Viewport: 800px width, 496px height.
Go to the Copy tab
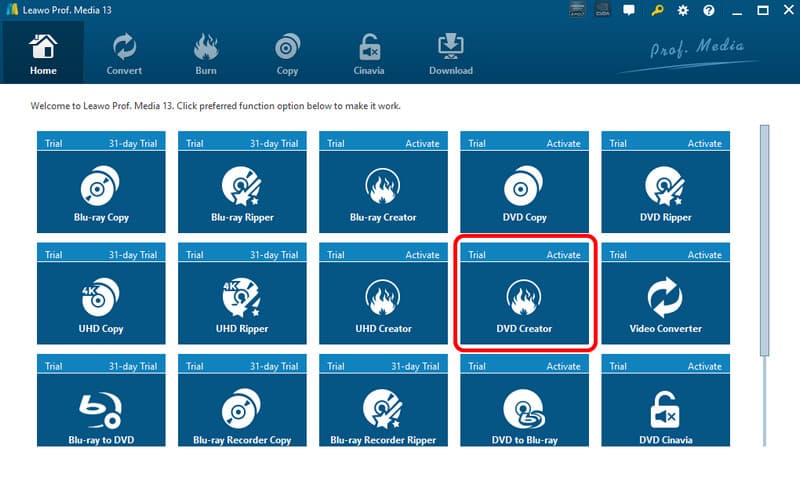click(287, 54)
